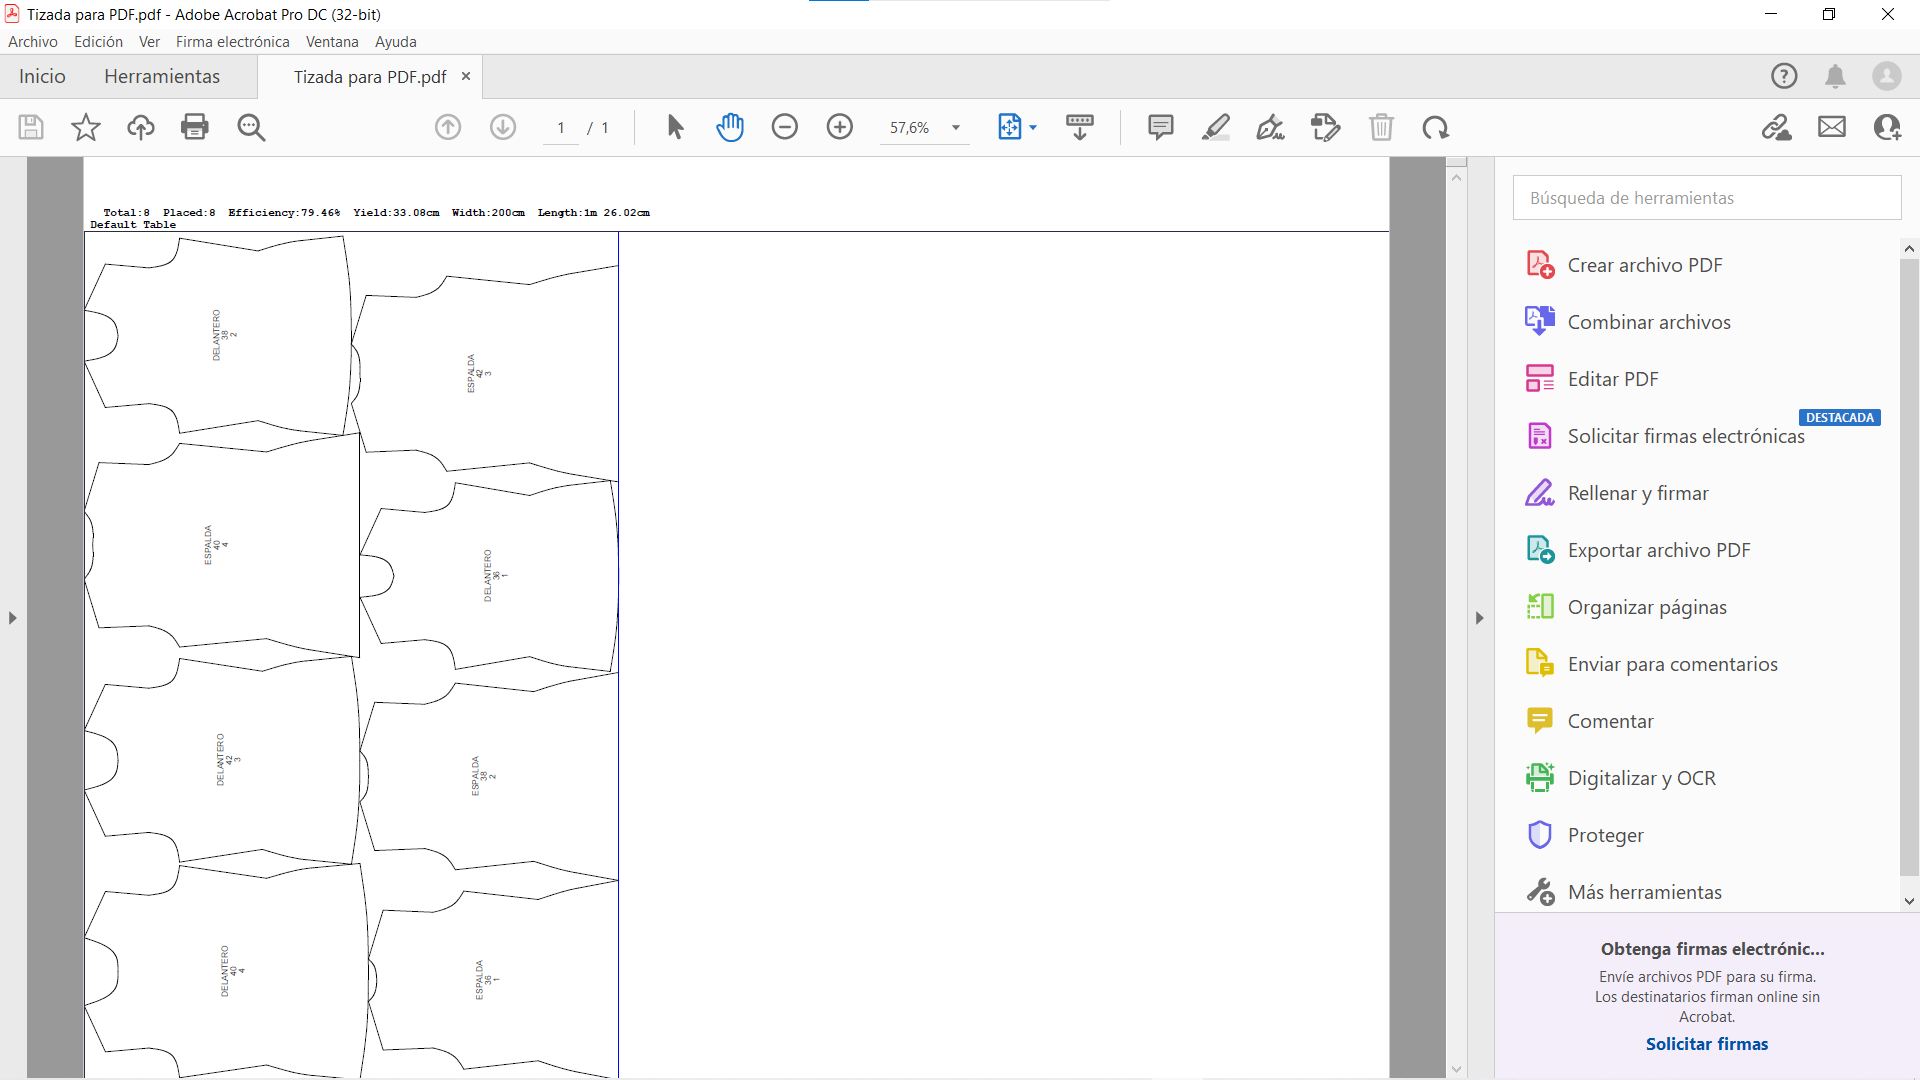Switch to the Herramientas tab

(x=162, y=77)
